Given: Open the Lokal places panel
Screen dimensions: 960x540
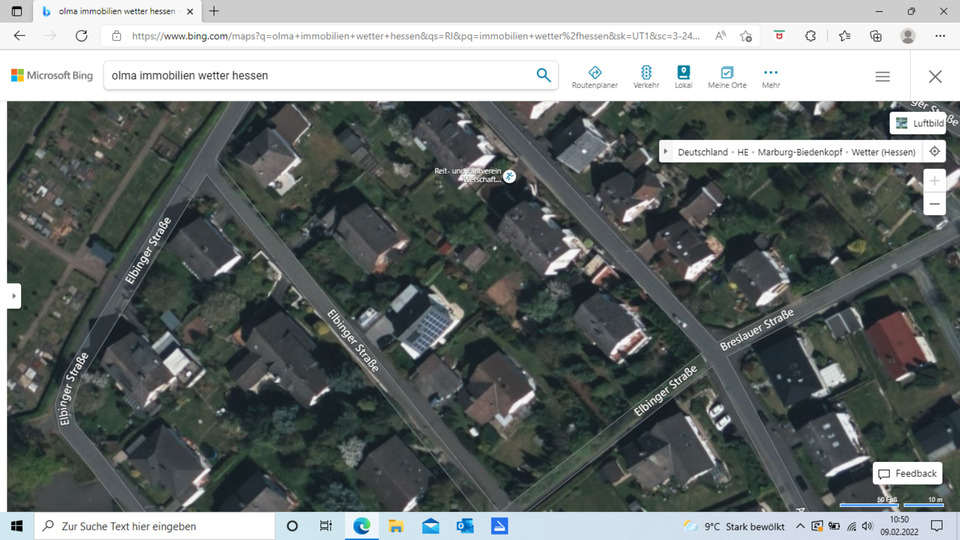Looking at the screenshot, I should point(683,77).
